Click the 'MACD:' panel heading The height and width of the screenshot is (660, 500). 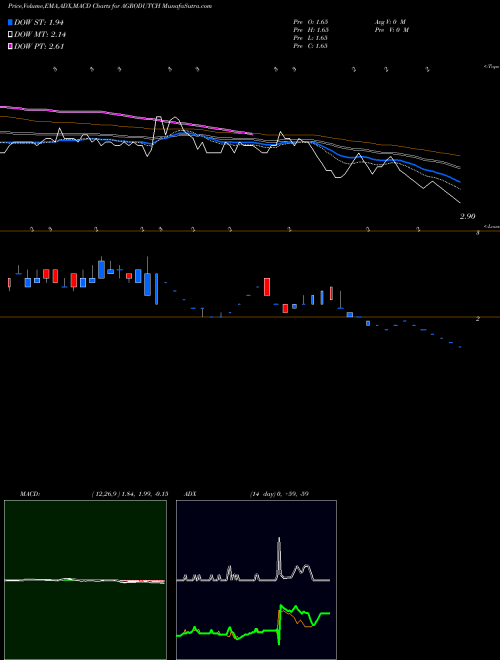[30, 494]
